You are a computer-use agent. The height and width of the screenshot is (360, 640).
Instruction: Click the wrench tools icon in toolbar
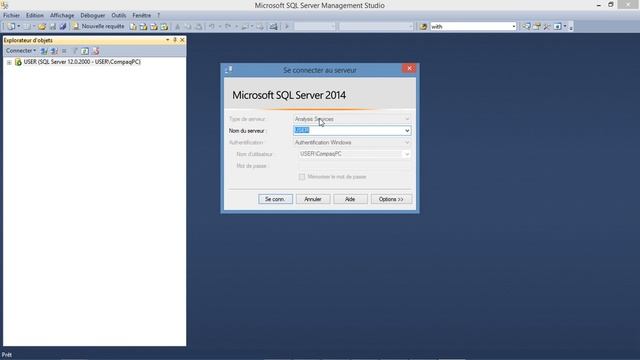tap(547, 27)
